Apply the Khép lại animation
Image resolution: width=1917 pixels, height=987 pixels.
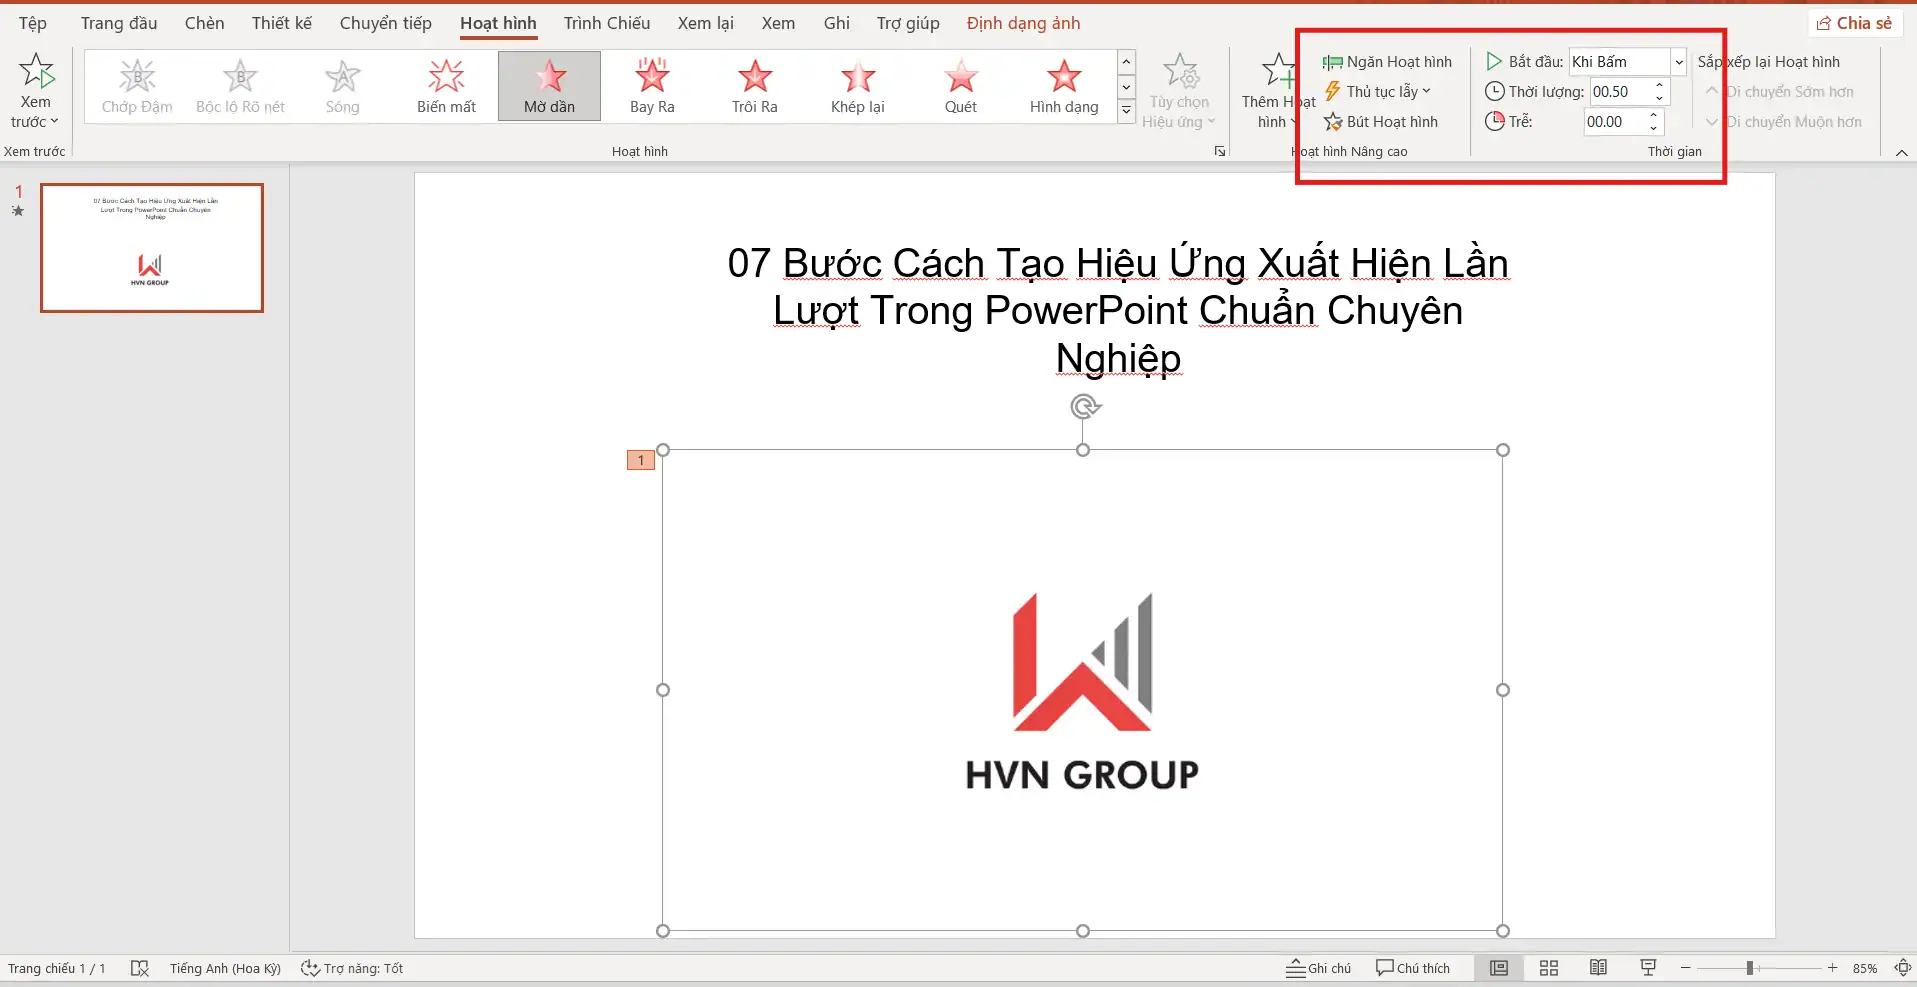pos(857,86)
